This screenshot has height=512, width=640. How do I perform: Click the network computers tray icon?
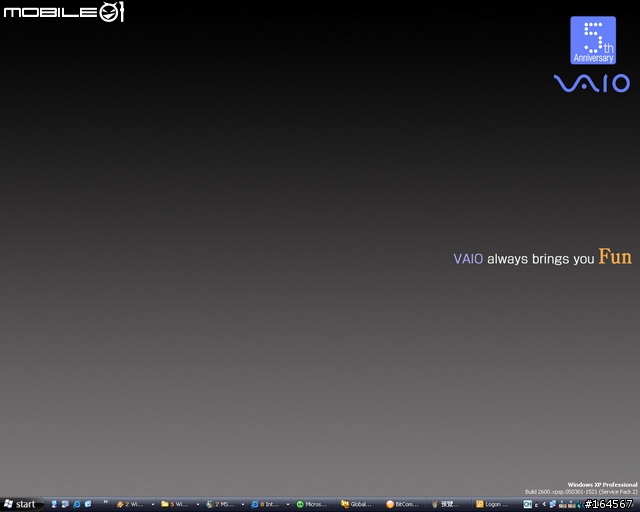pyautogui.click(x=553, y=505)
